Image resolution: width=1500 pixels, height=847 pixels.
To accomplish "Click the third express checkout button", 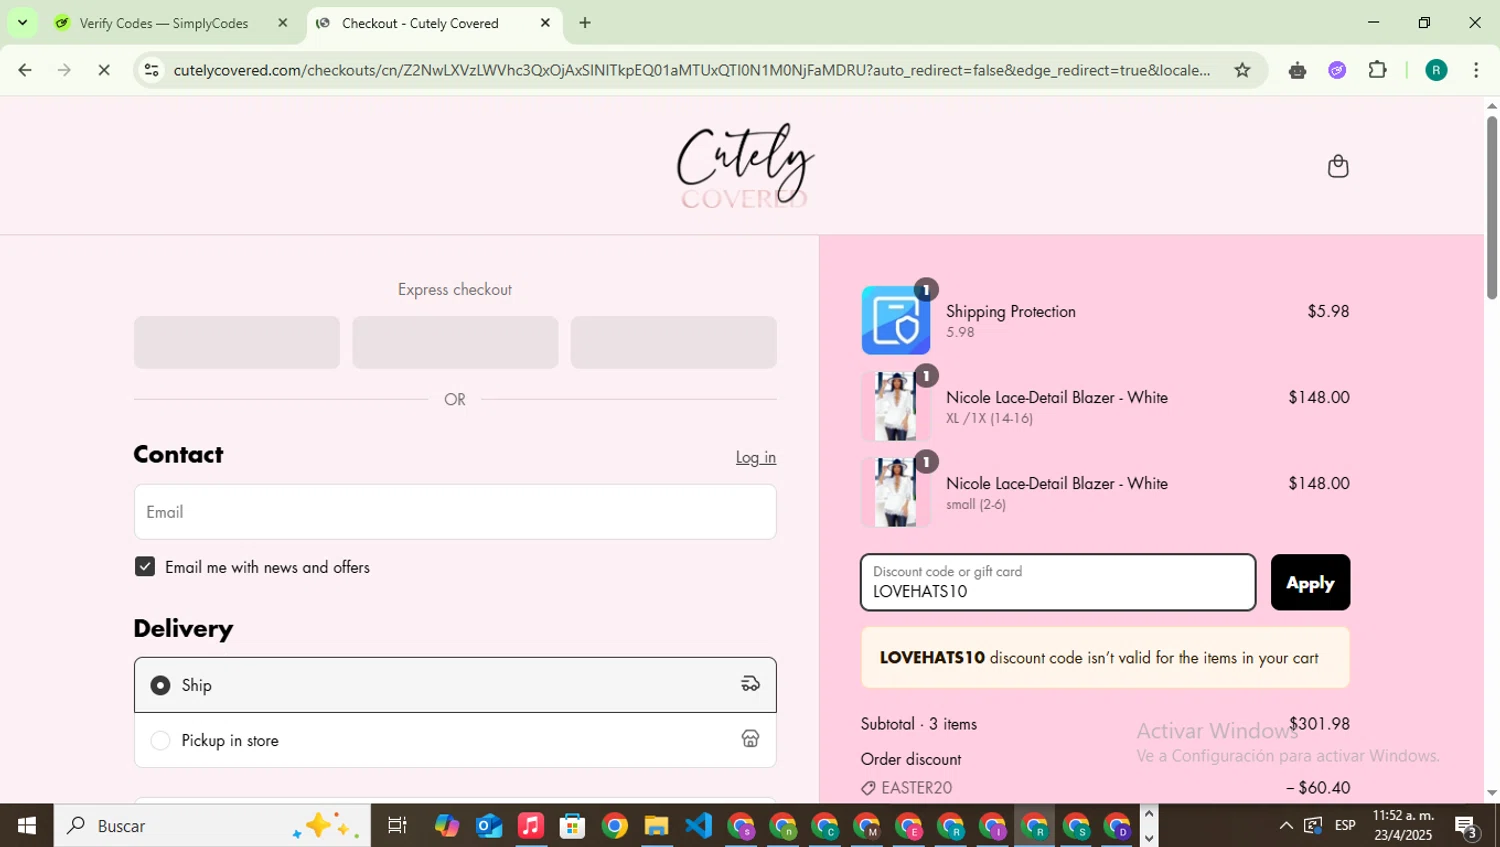I will coord(673,342).
